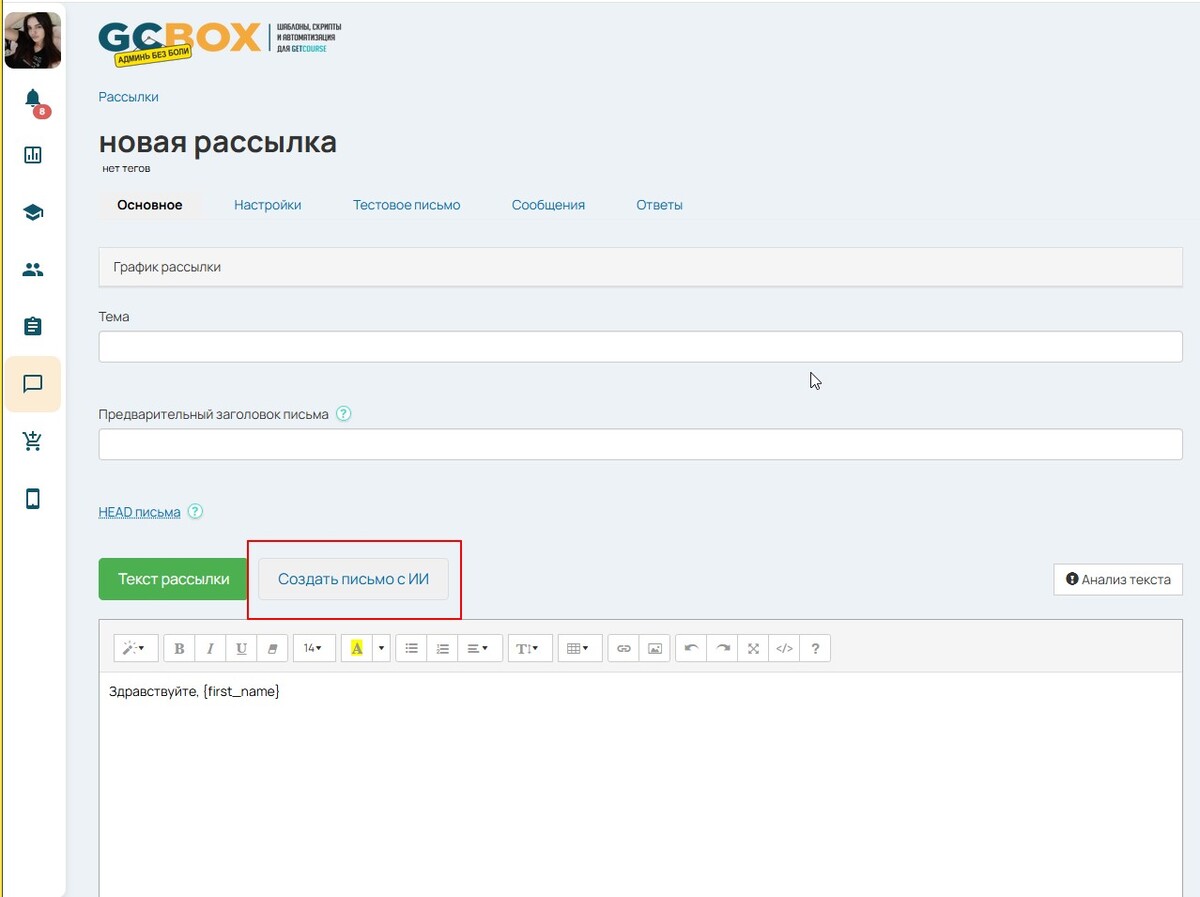Open the users section in sidebar
This screenshot has width=1200, height=897.
click(33, 269)
